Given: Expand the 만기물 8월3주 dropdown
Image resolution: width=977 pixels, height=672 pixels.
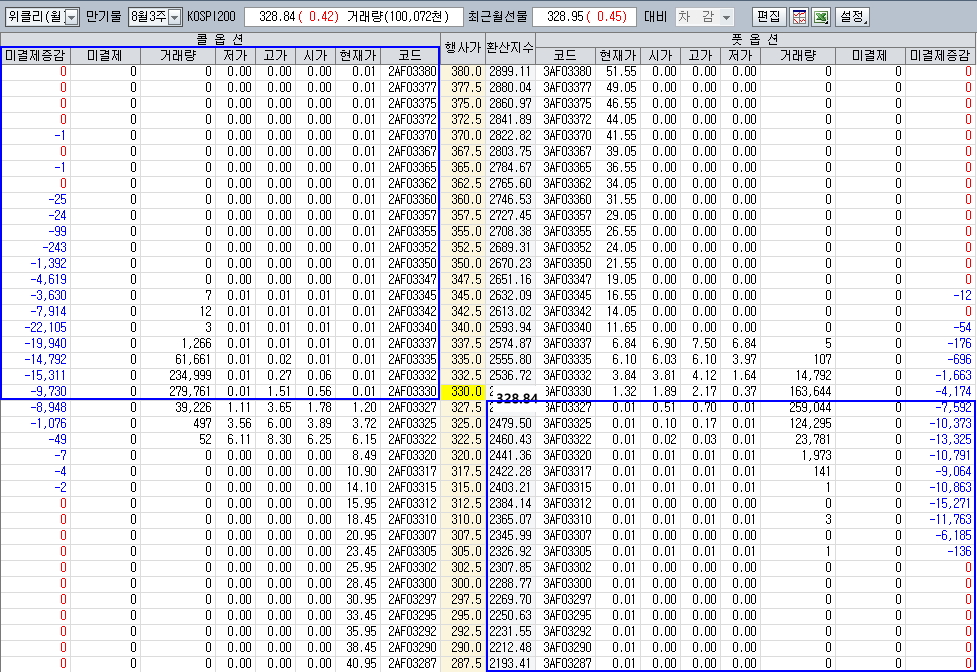Looking at the screenshot, I should click(x=155, y=17).
